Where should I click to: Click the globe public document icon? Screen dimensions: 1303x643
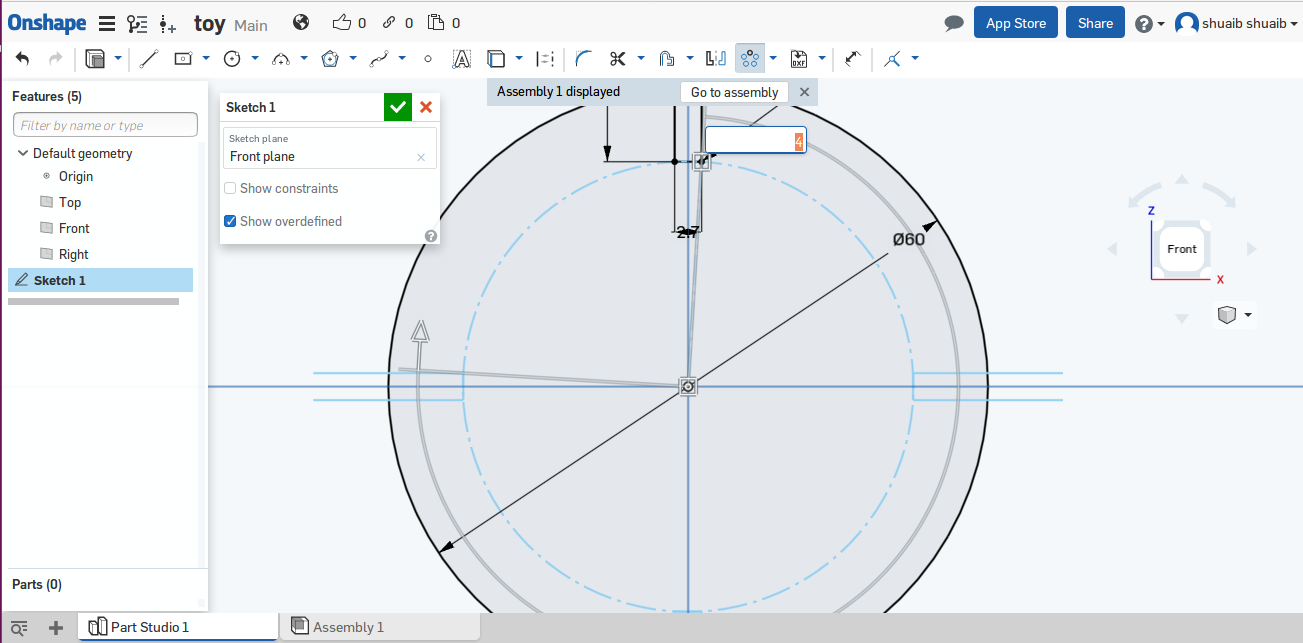(x=301, y=22)
